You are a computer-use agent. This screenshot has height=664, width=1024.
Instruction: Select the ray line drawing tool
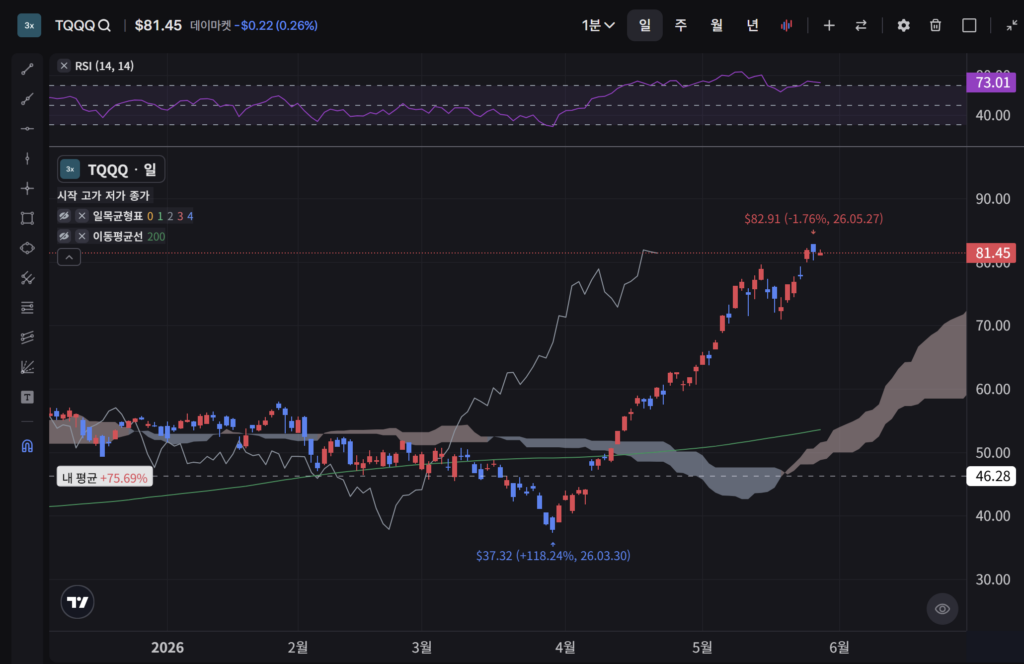click(x=27, y=99)
